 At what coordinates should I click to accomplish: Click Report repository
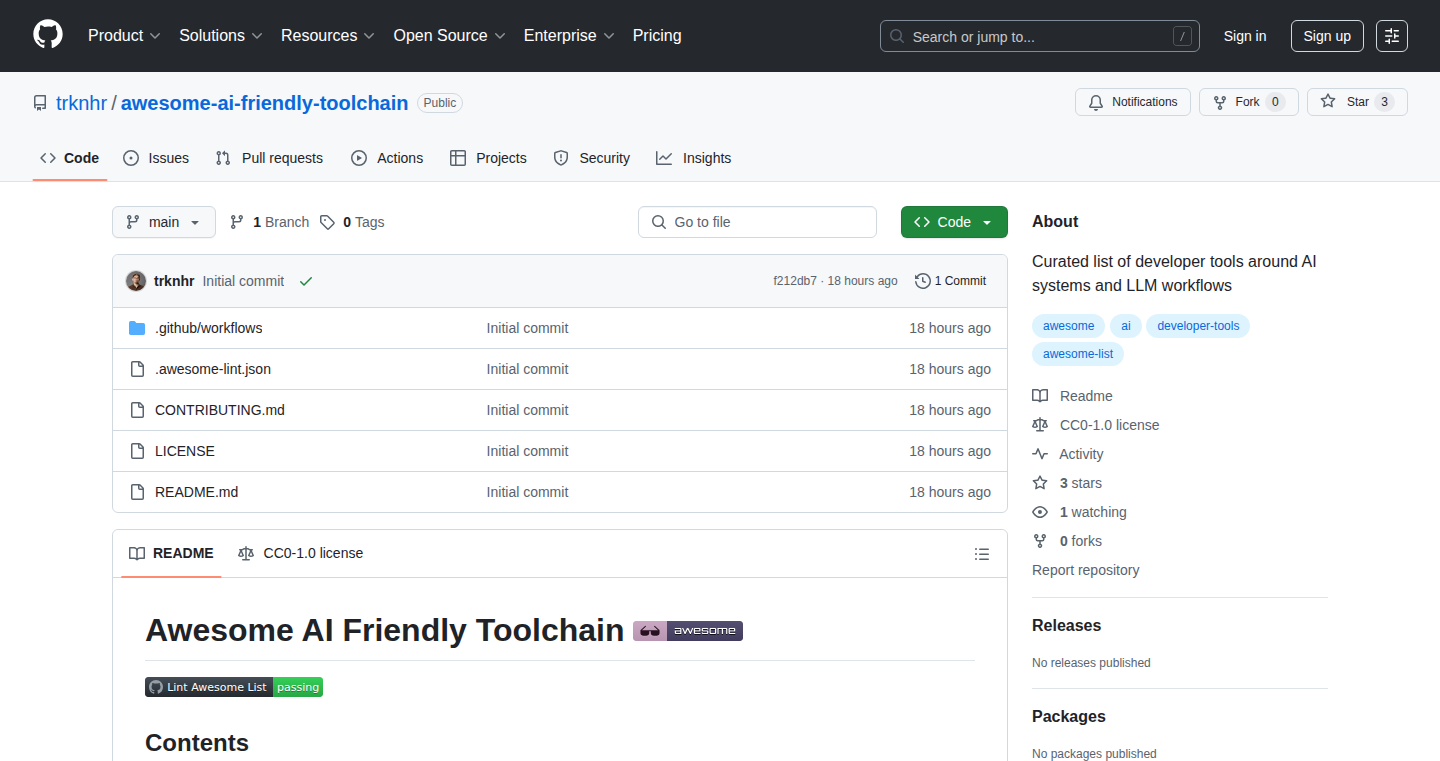1086,570
